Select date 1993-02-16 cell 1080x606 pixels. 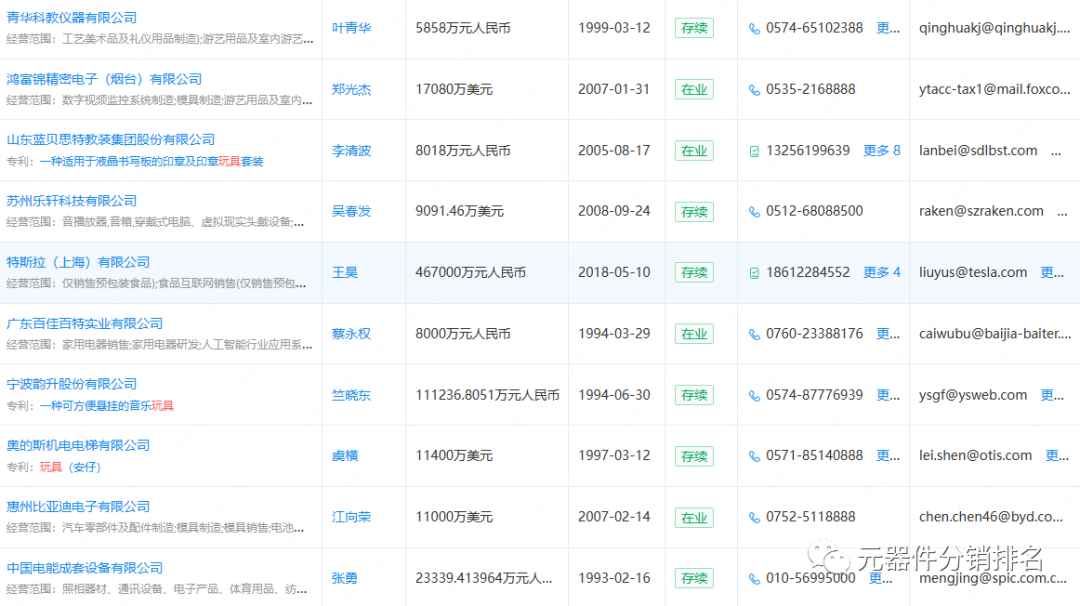coord(614,578)
